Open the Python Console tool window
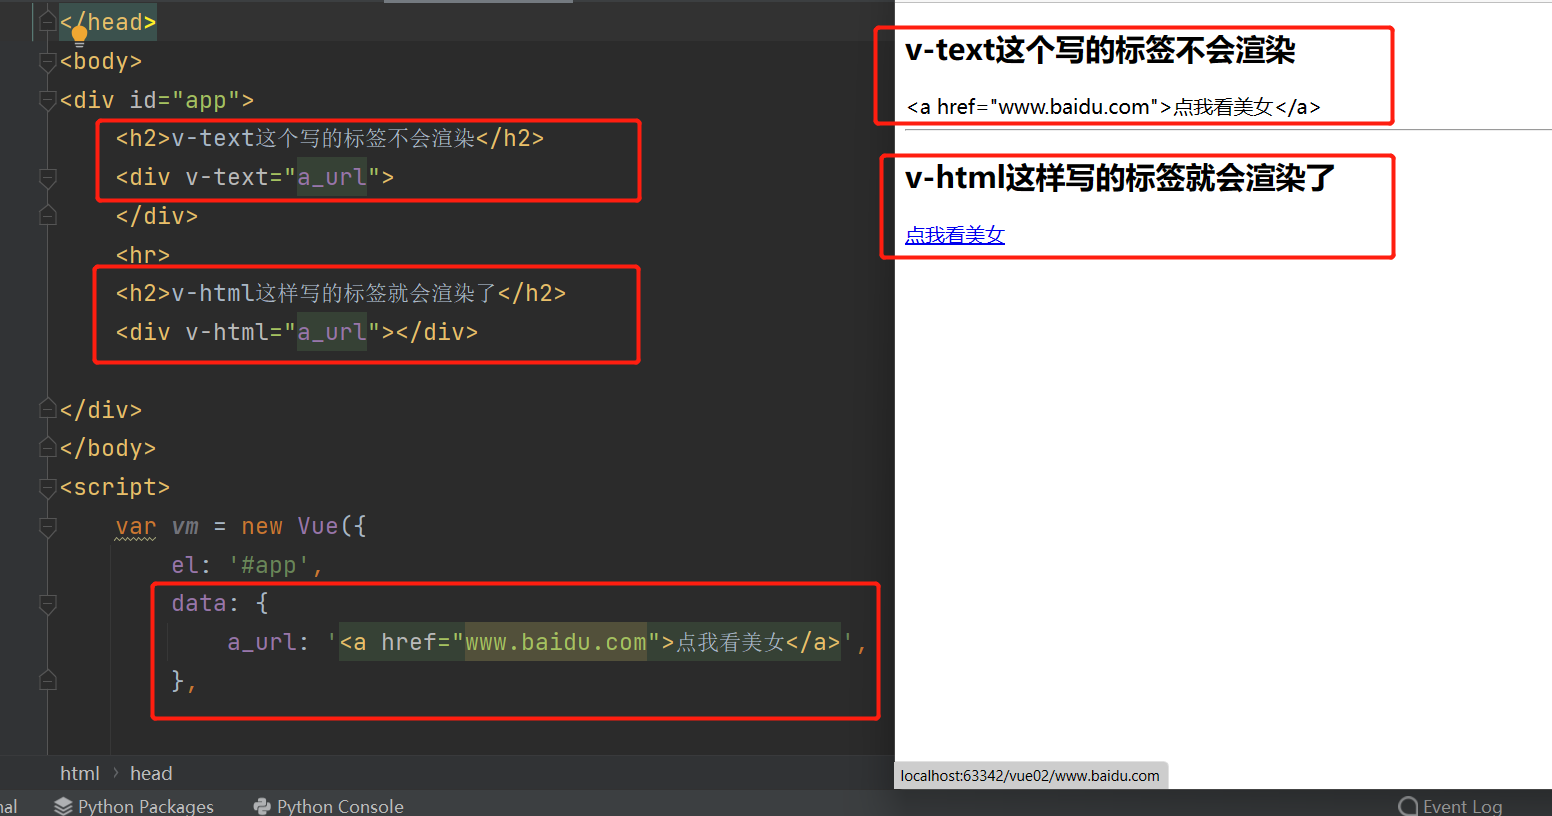 [329, 806]
